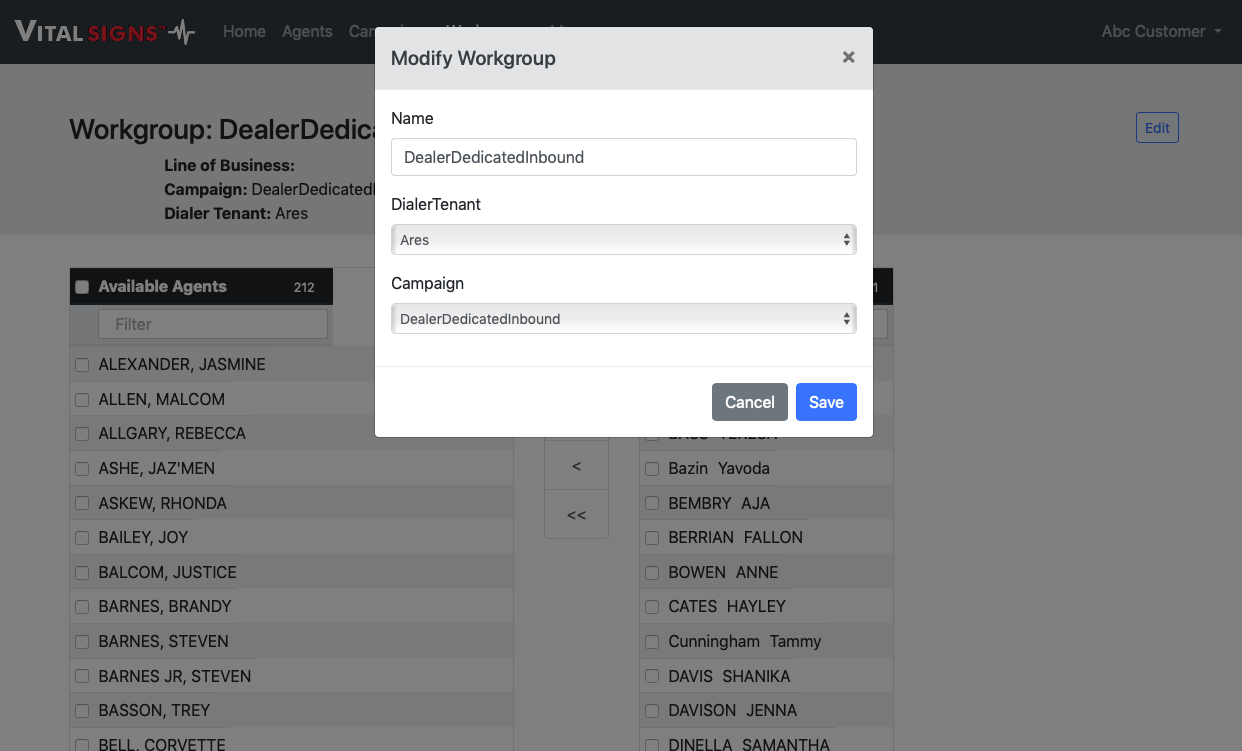Screen dimensions: 1242x751
Task: Open the DialerTenant dropdown showing Ares
Action: click(623, 240)
